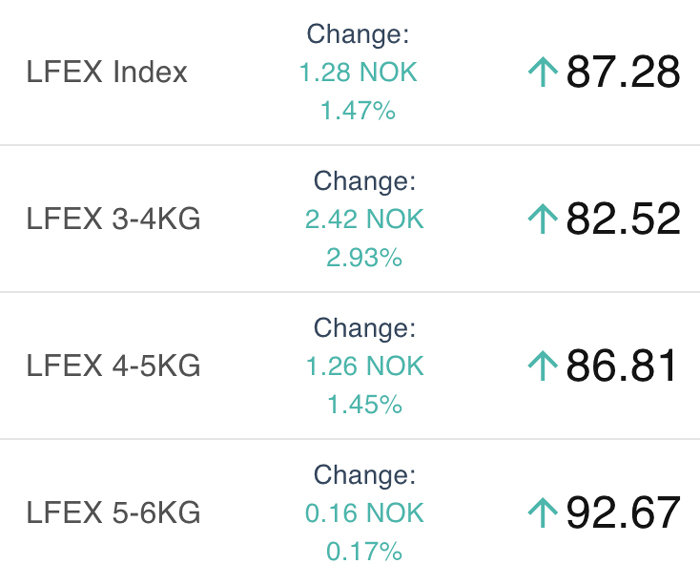700x585 pixels.
Task: Click the 1.28 NOK change value
Action: coord(358,72)
